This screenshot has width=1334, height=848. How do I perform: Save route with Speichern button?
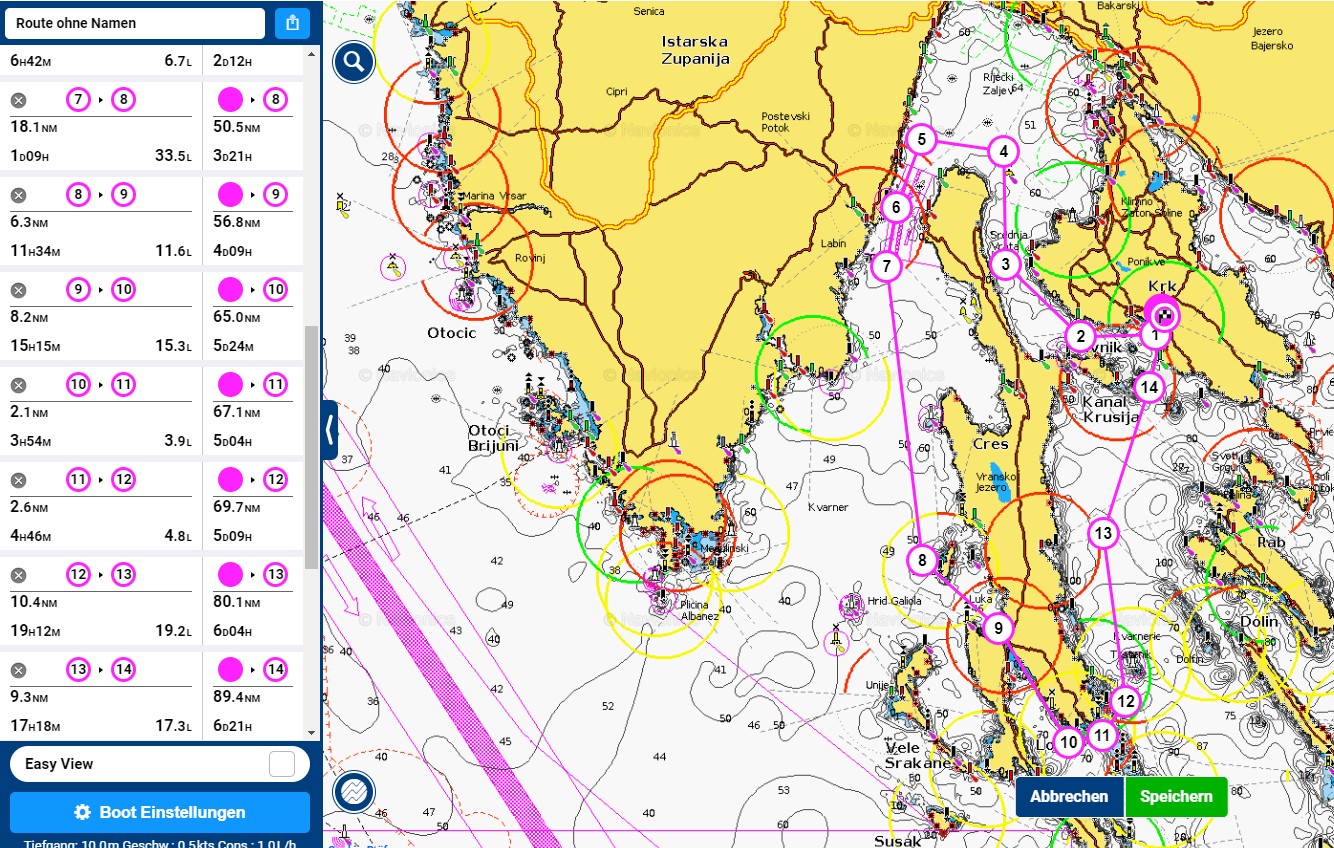coord(1176,797)
